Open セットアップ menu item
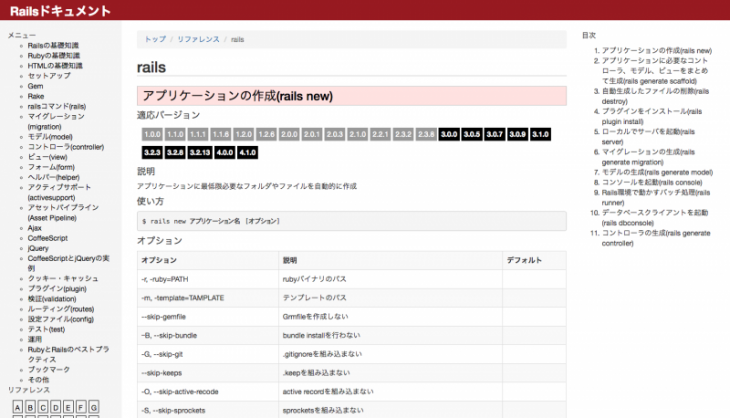The height and width of the screenshot is (418, 730). click(49, 75)
